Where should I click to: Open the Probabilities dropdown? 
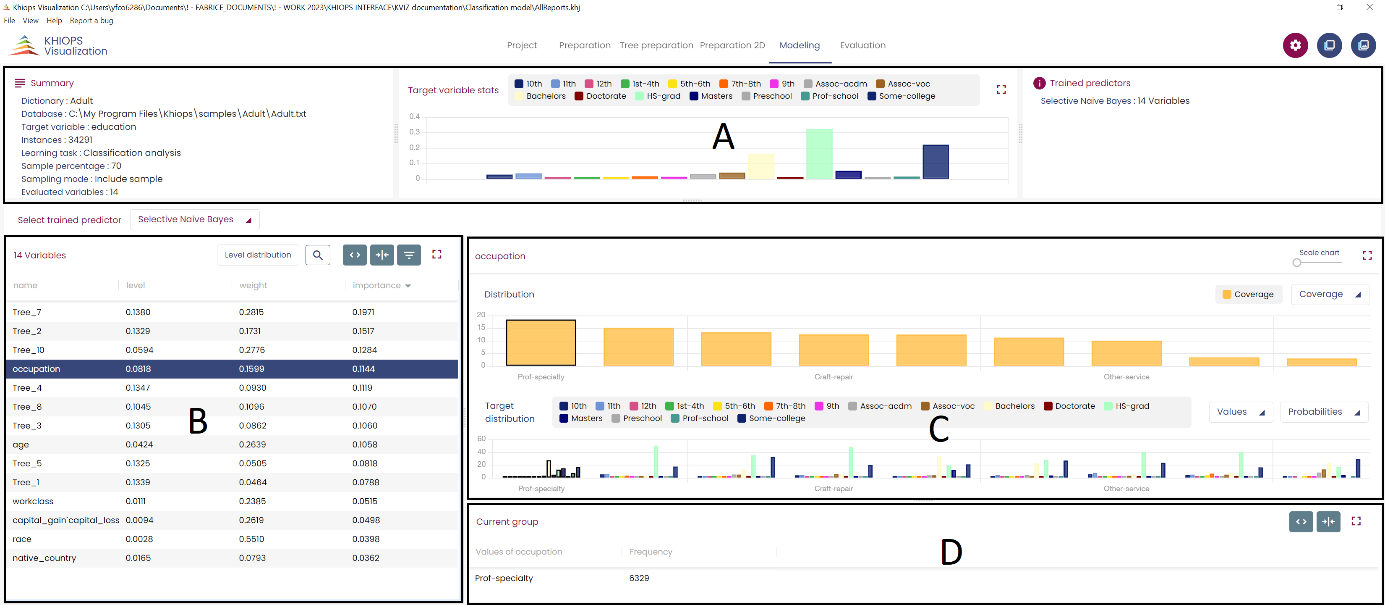coord(1323,412)
